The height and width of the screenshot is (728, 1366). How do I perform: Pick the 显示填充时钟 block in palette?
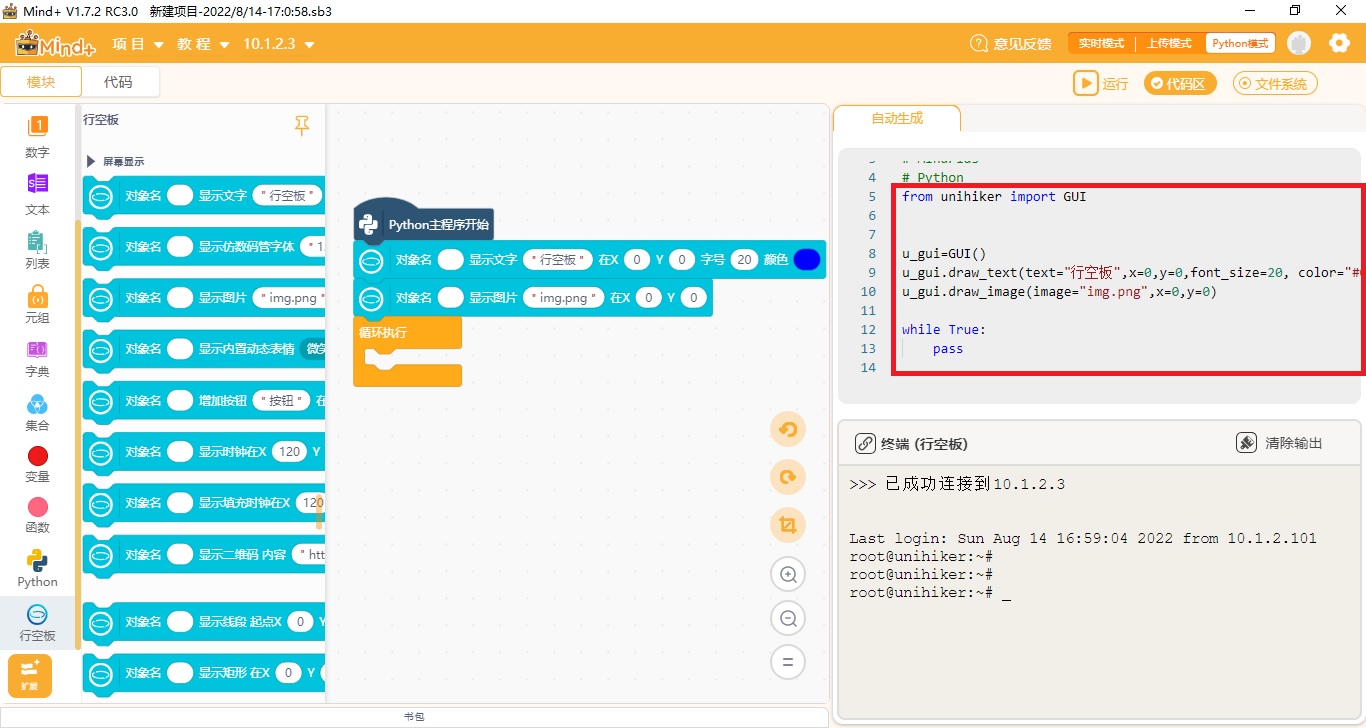point(205,503)
